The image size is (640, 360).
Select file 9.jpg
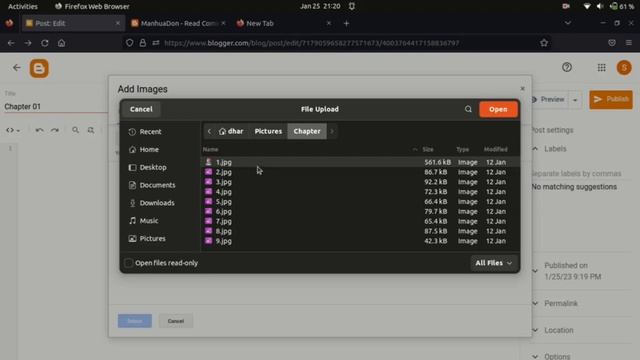pyautogui.click(x=360, y=241)
